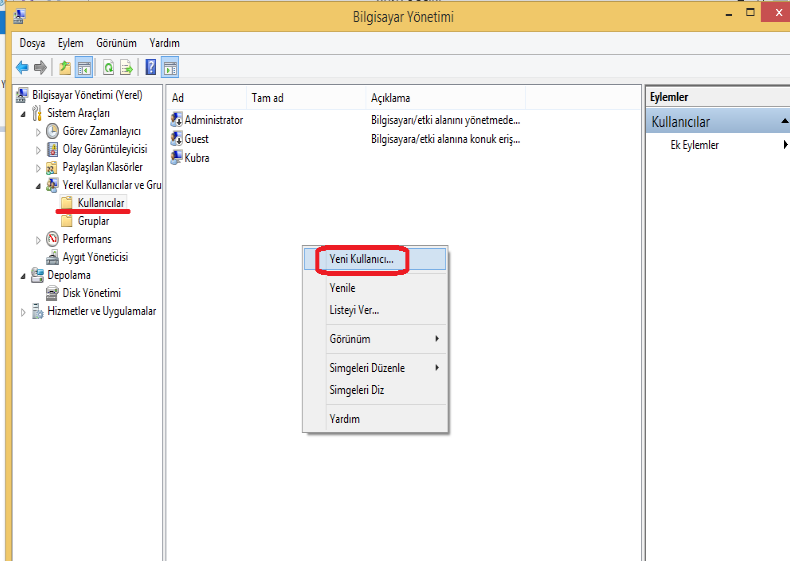The width and height of the screenshot is (790, 561).
Task: Select Disk Yönetimi in the tree
Action: point(91,293)
